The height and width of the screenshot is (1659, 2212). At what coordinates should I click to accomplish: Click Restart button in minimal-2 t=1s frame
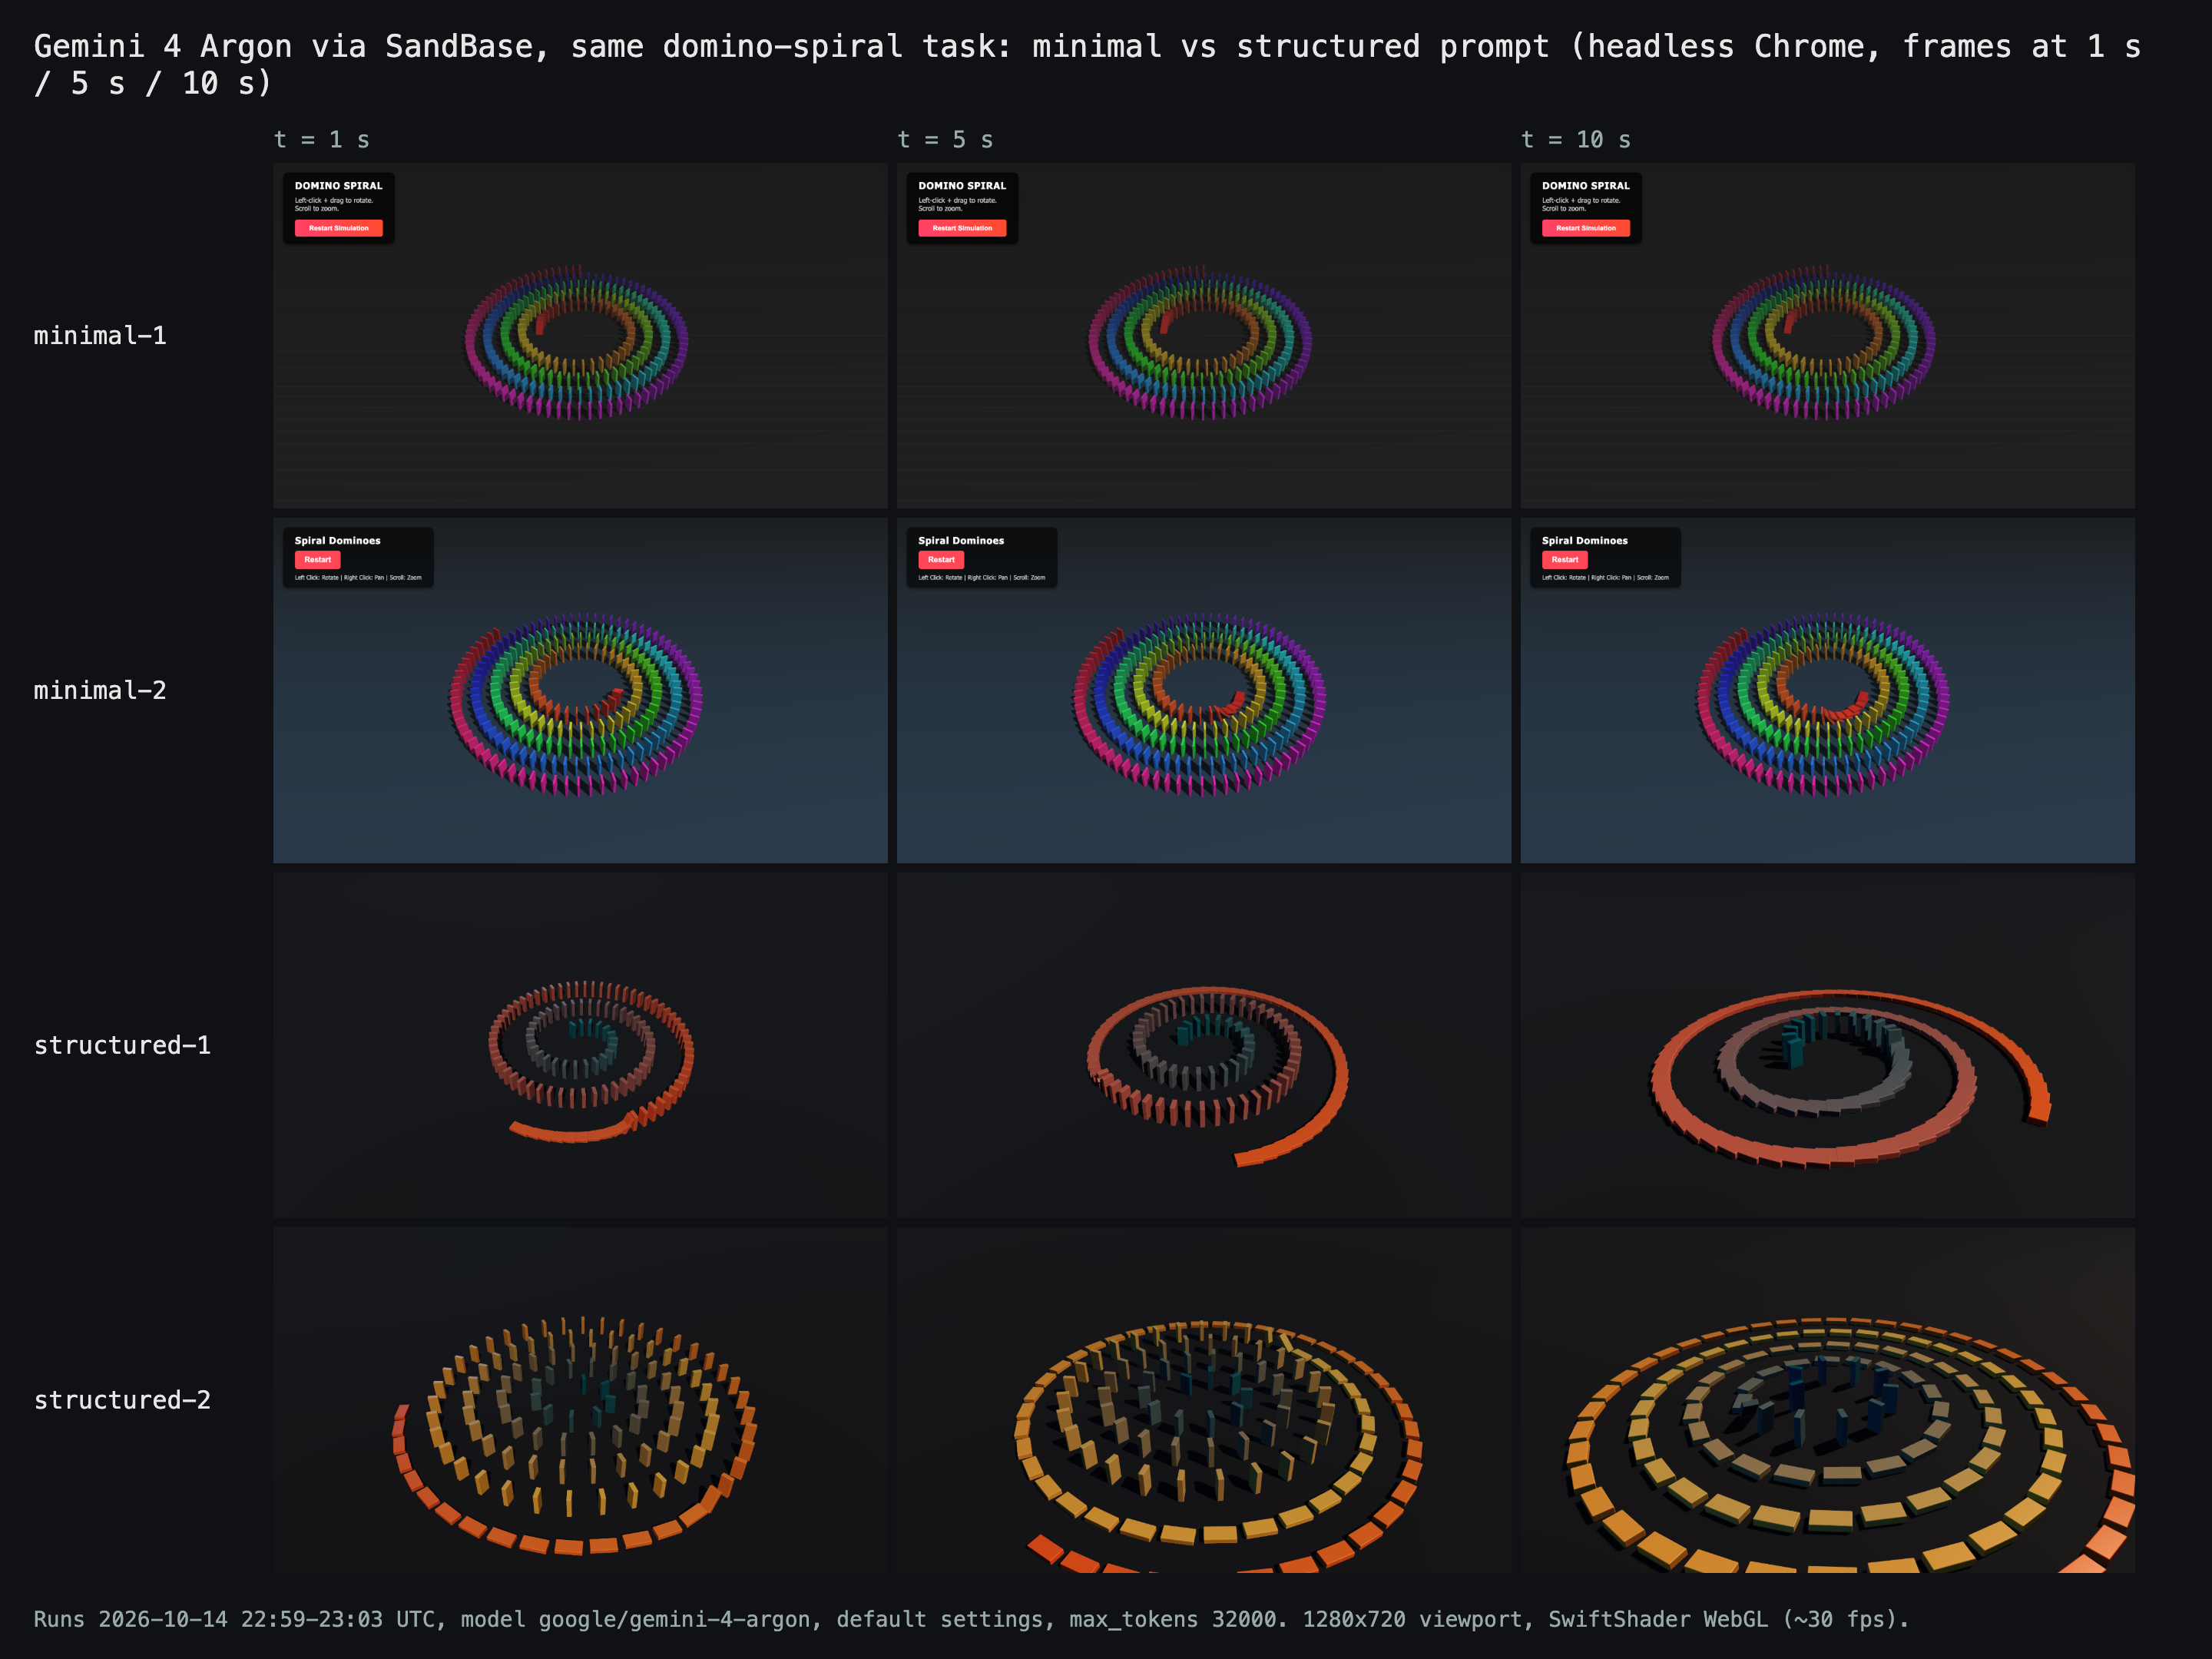click(317, 560)
